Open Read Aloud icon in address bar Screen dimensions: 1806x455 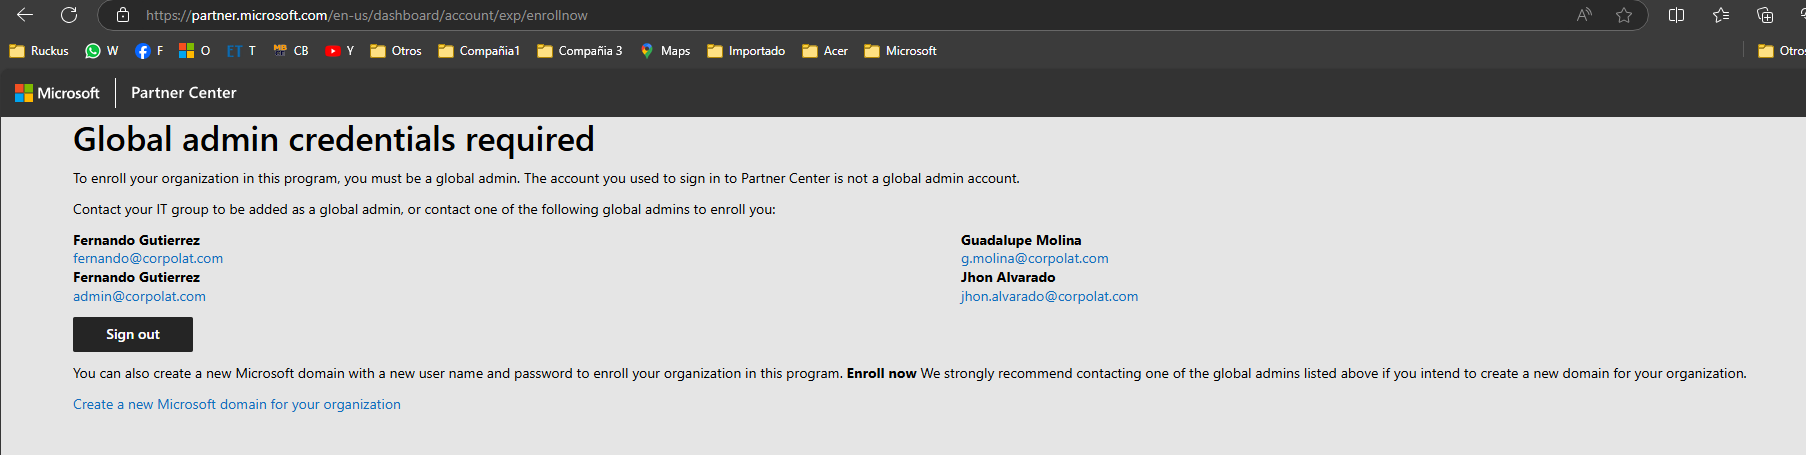(1584, 15)
